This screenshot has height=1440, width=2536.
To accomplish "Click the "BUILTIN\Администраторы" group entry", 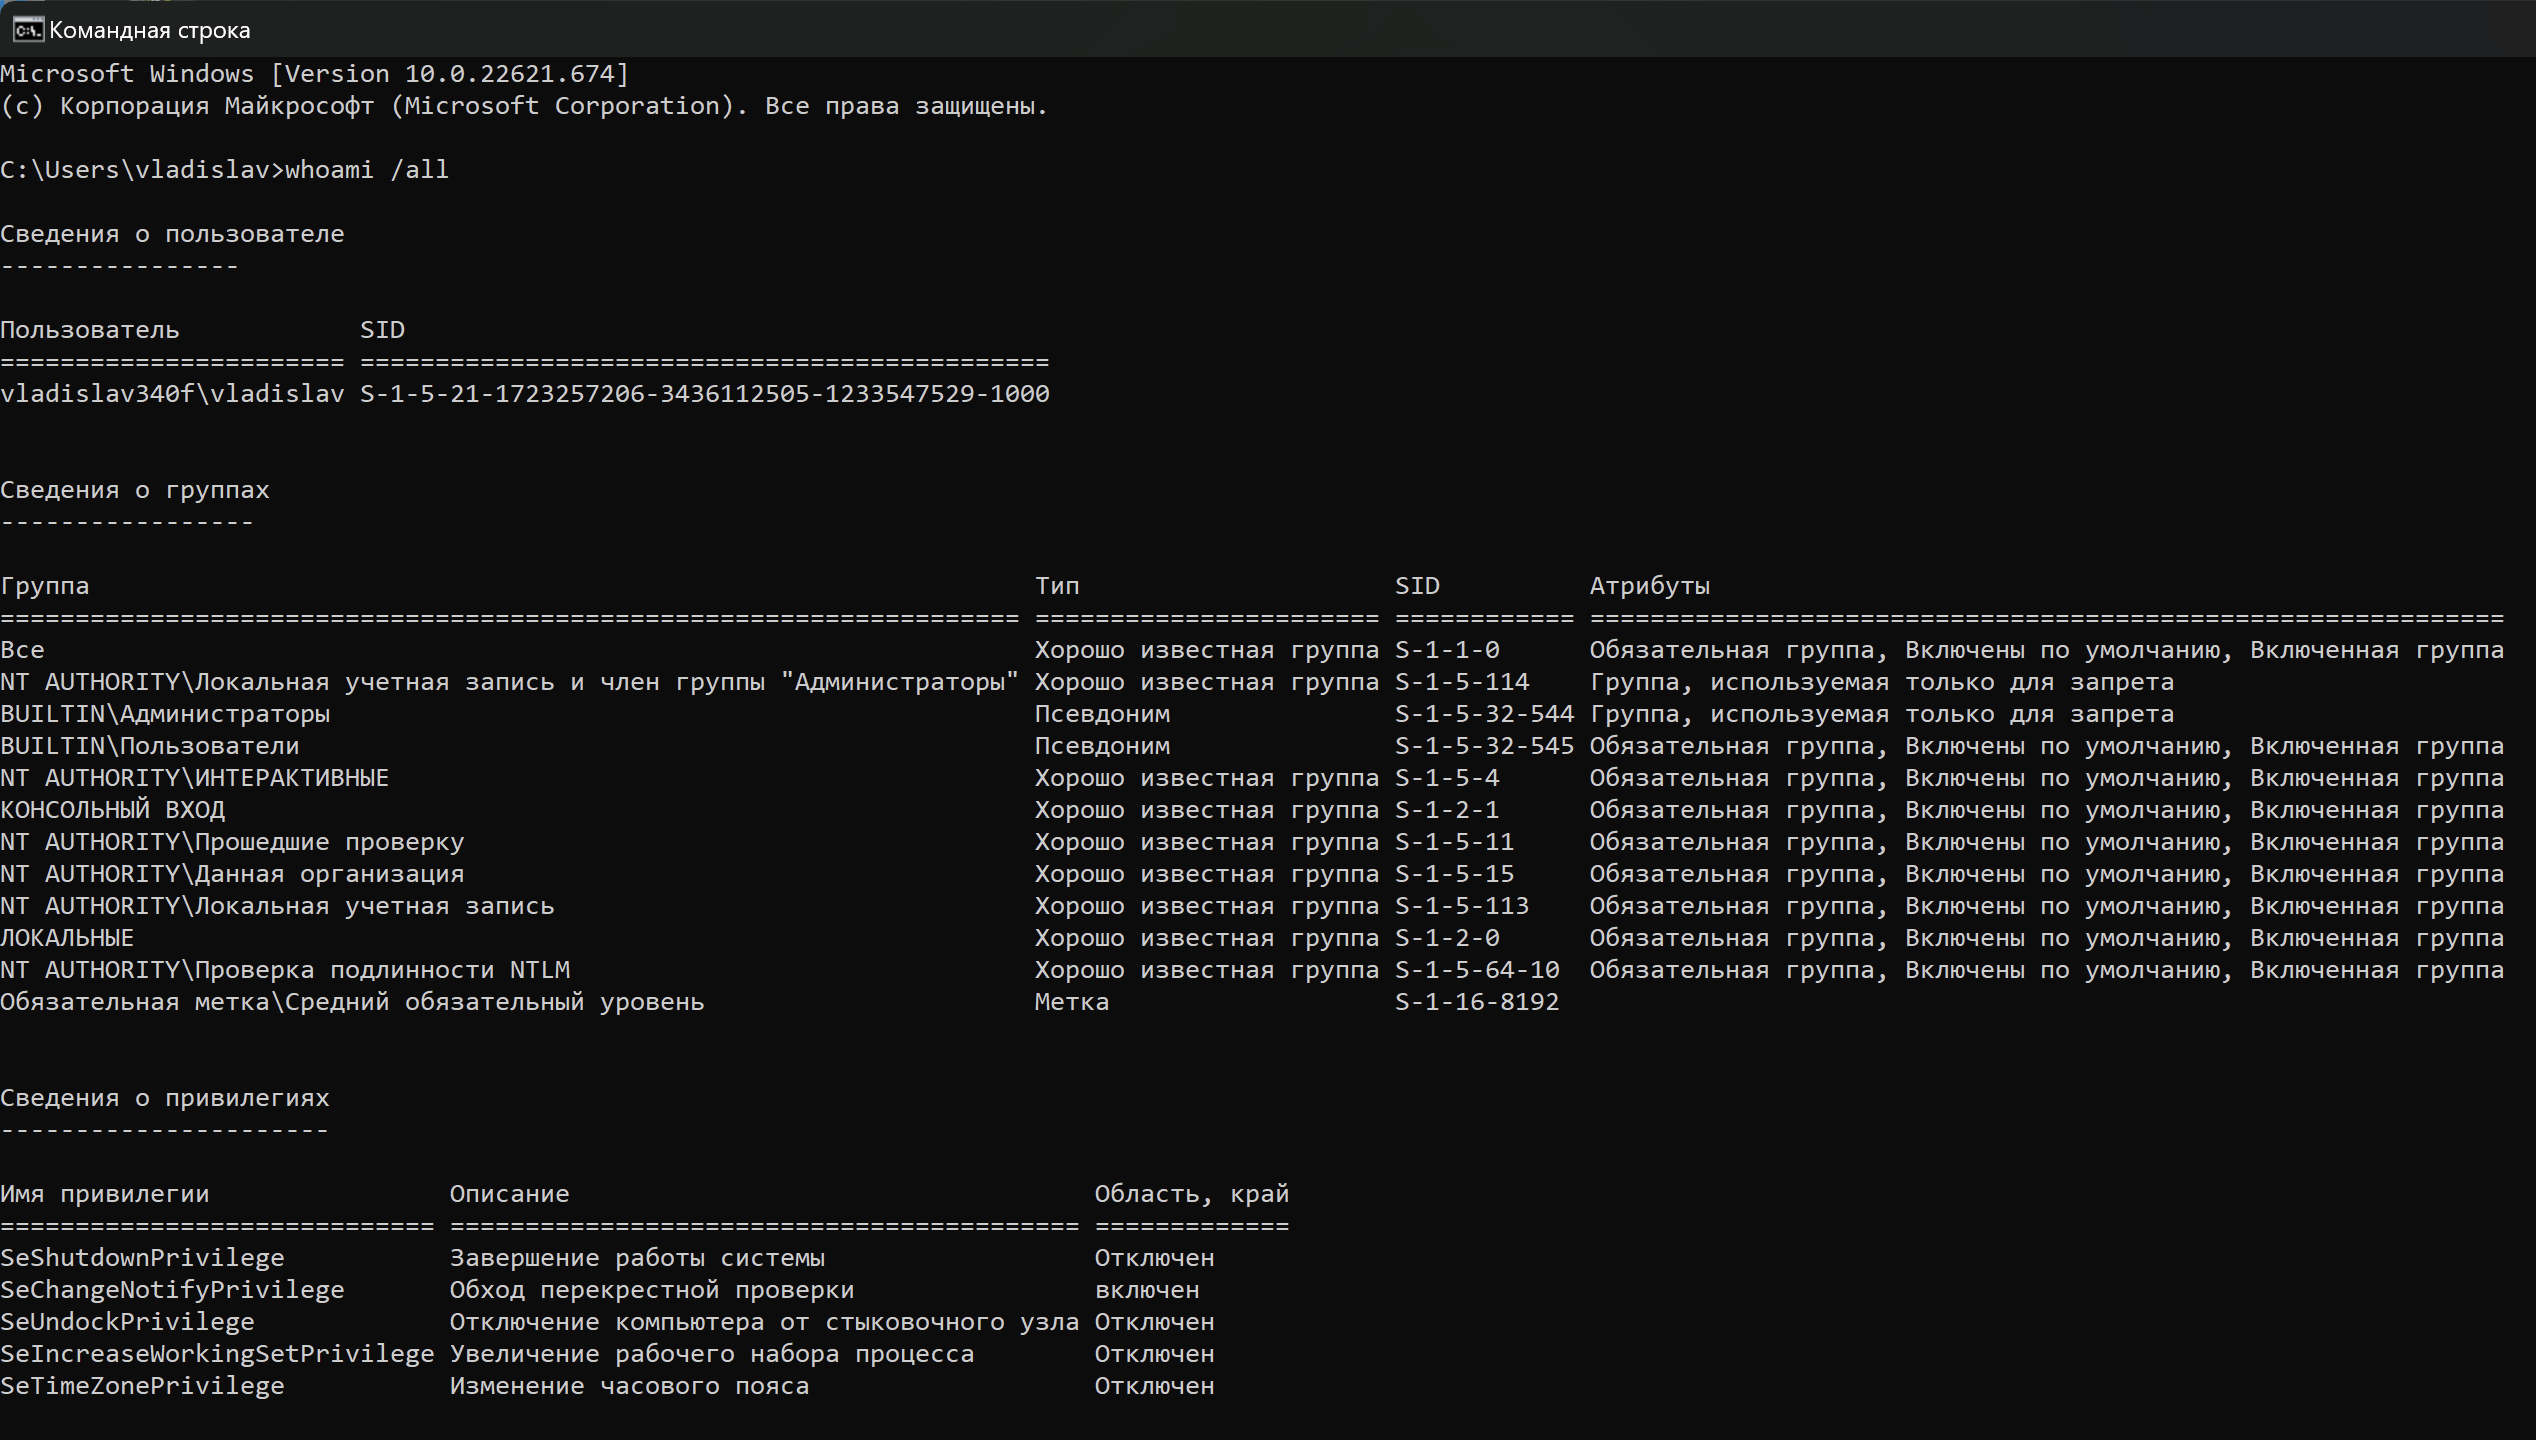I will (x=165, y=714).
